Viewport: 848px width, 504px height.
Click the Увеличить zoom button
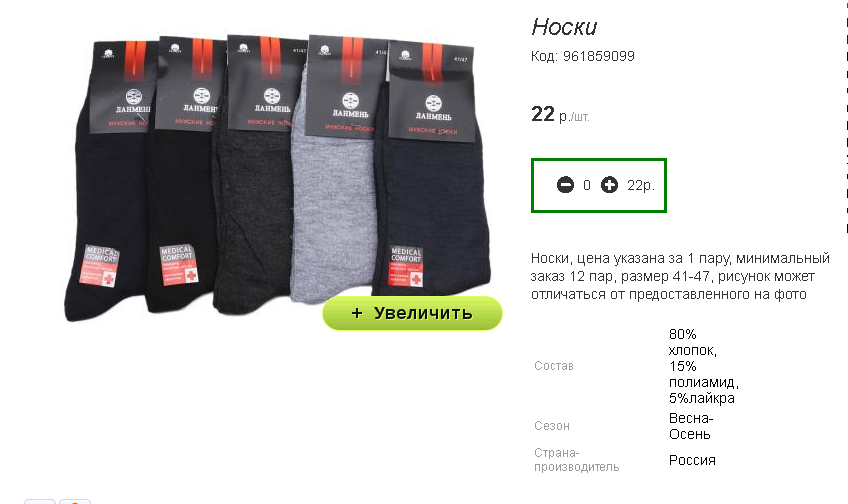(412, 313)
